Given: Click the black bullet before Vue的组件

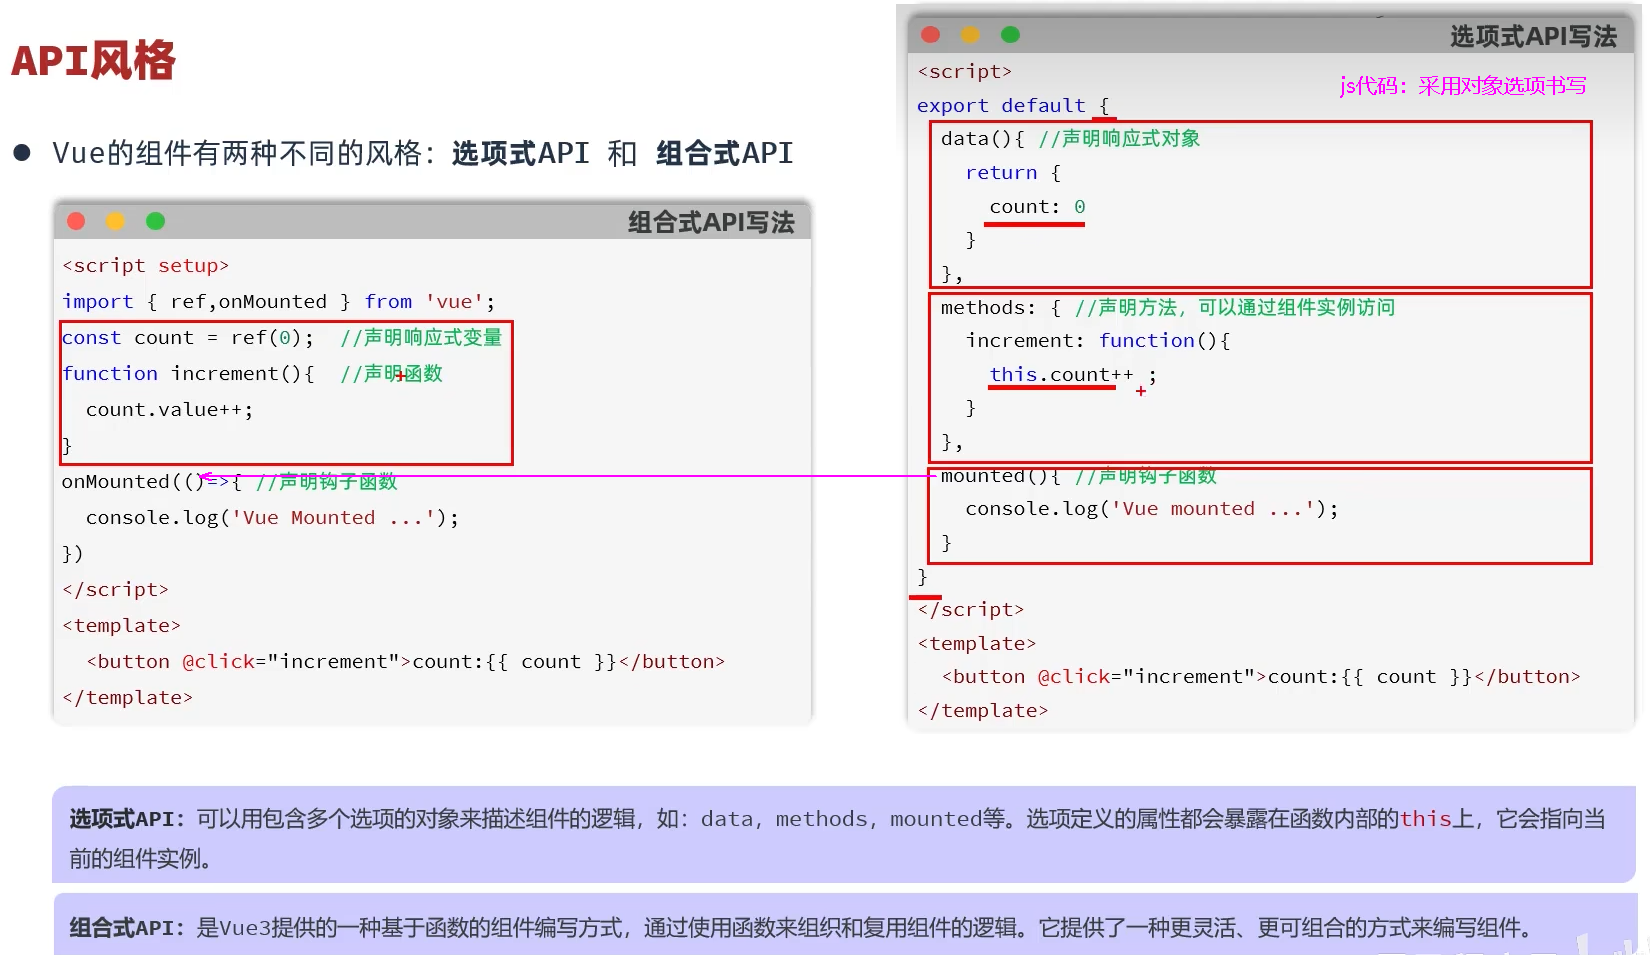Looking at the screenshot, I should click(x=22, y=153).
